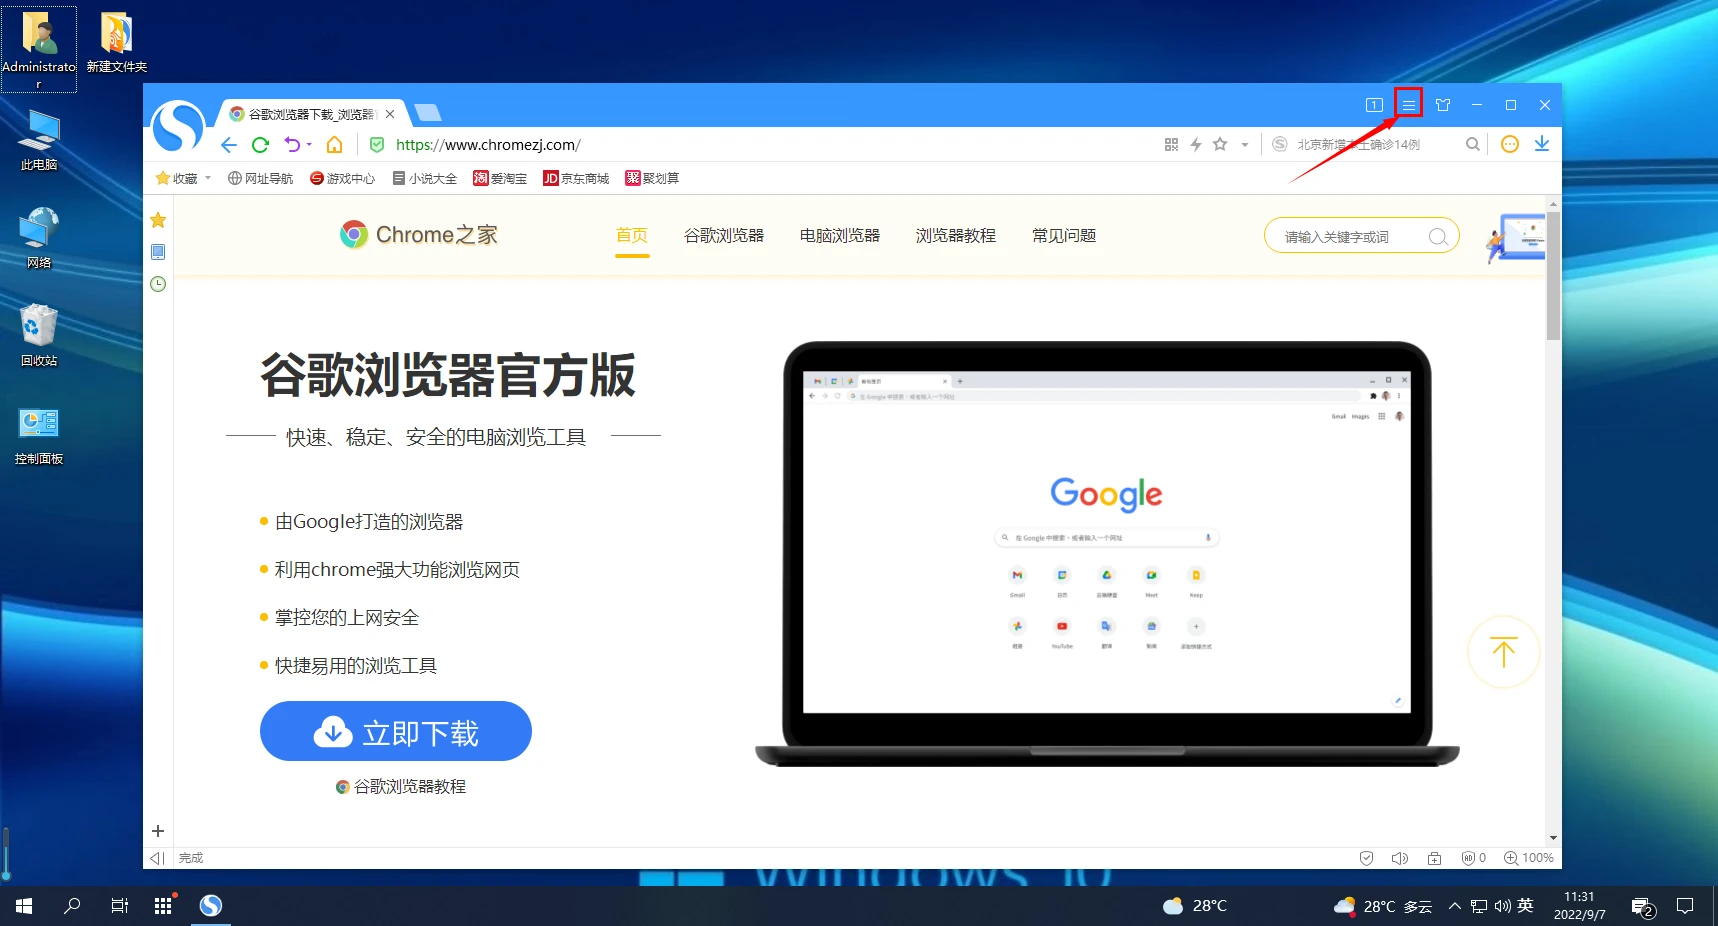
Task: Reload the page with refresh icon
Action: pyautogui.click(x=261, y=145)
